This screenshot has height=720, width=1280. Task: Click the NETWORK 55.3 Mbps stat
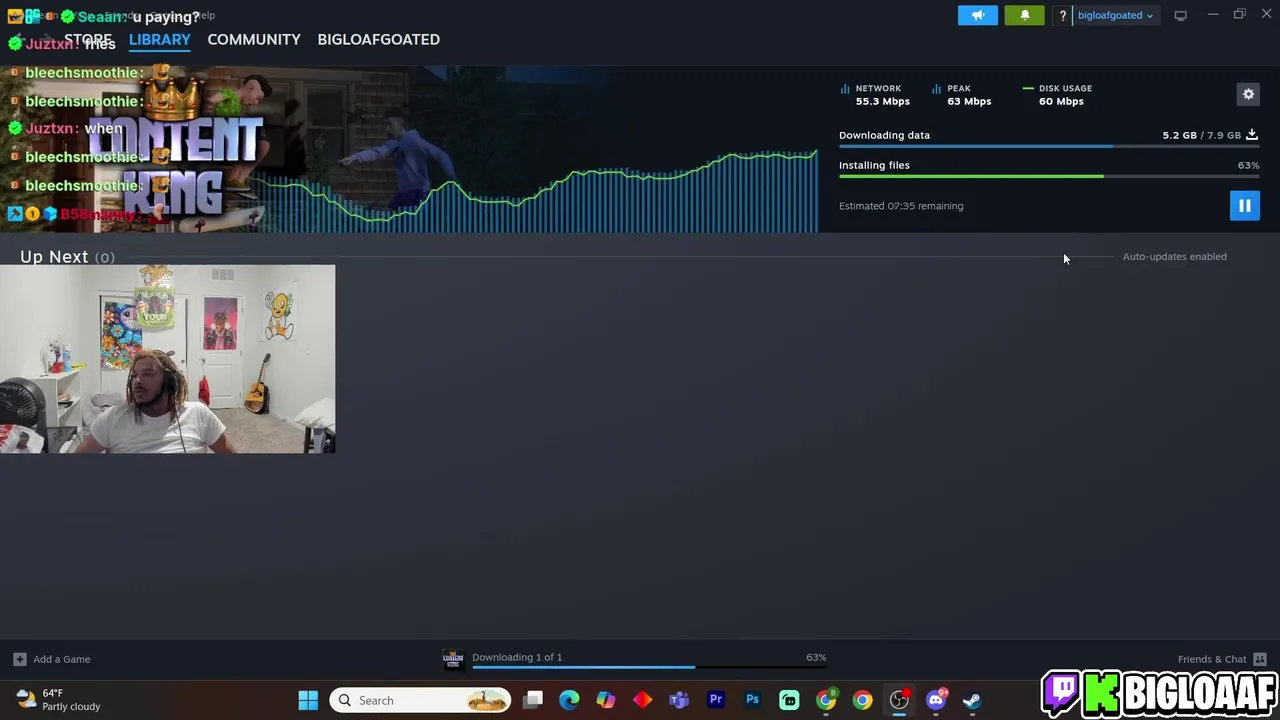(876, 95)
